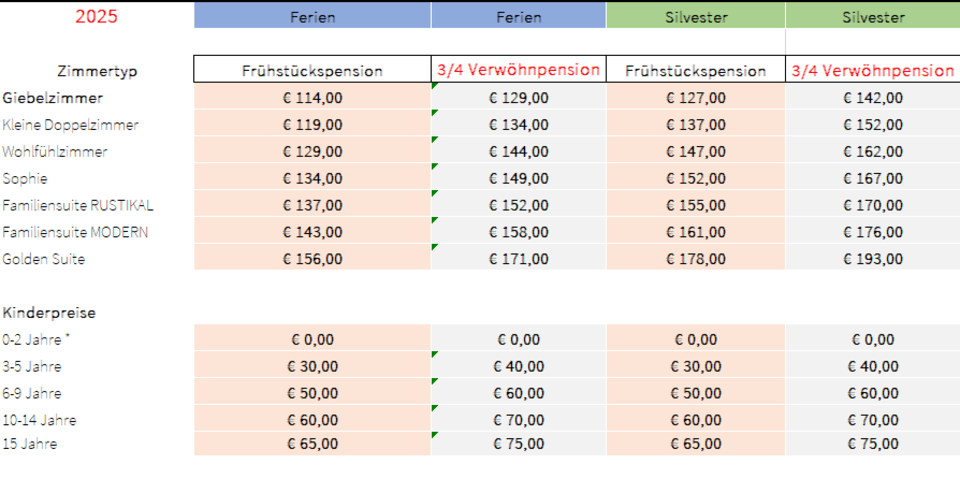Image resolution: width=960 pixels, height=479 pixels.
Task: Click Familiensuite RUSTIKAL price € 170,00
Action: pyautogui.click(x=872, y=206)
